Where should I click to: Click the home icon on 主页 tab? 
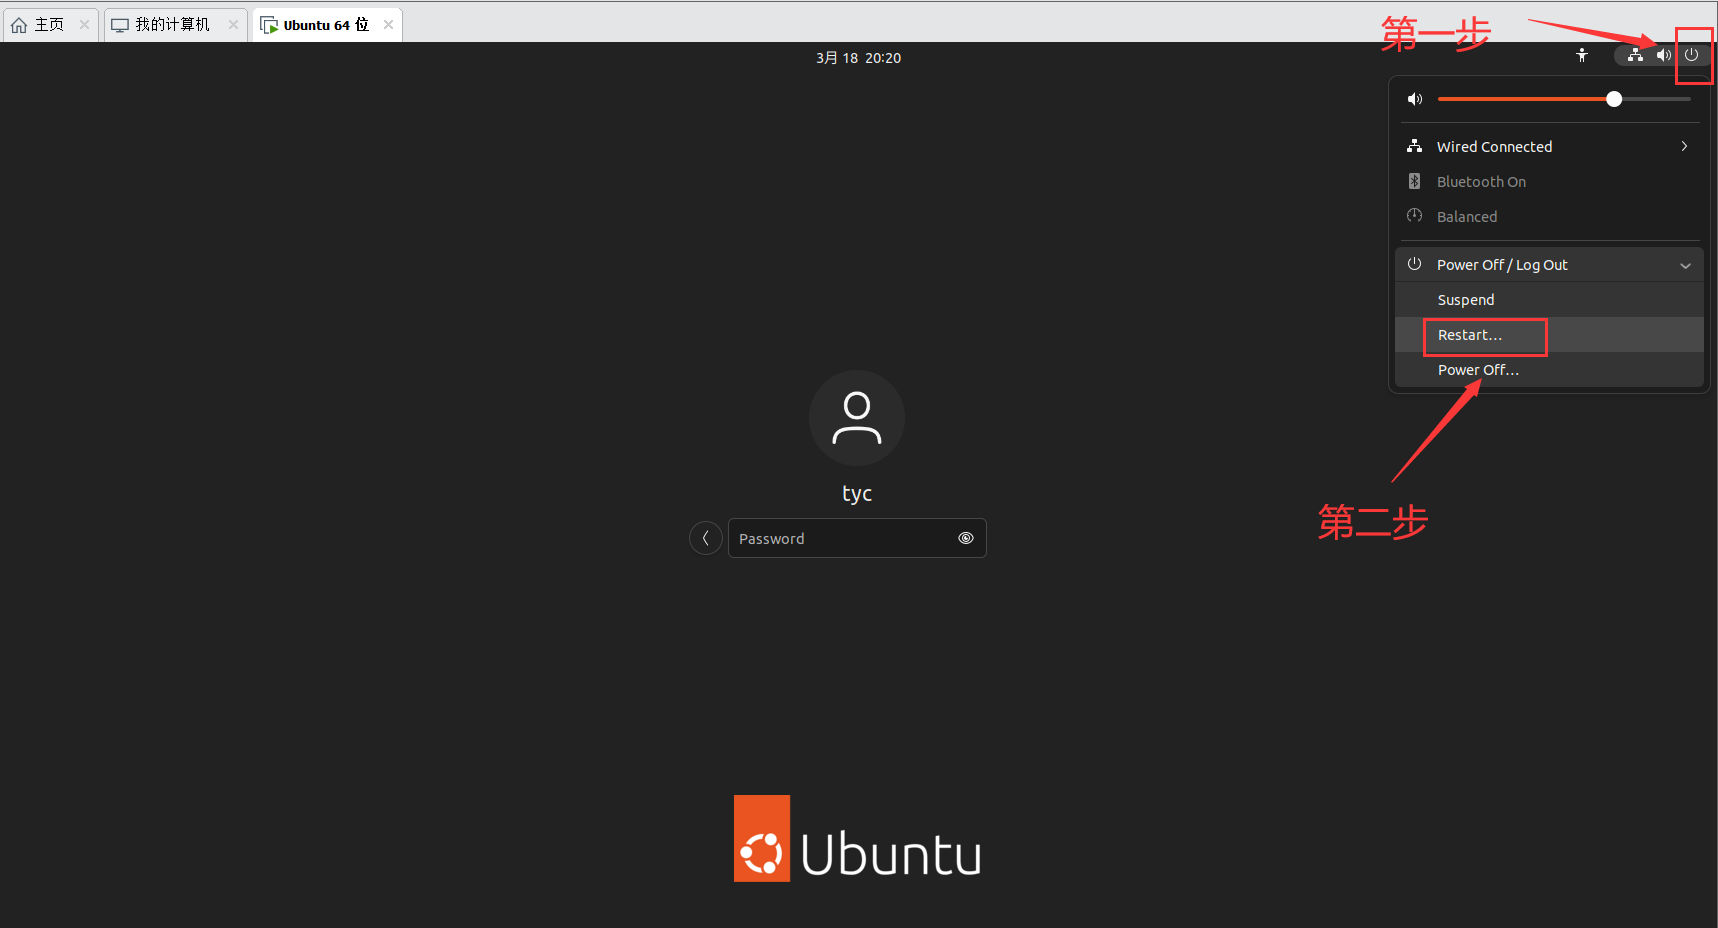(x=19, y=25)
